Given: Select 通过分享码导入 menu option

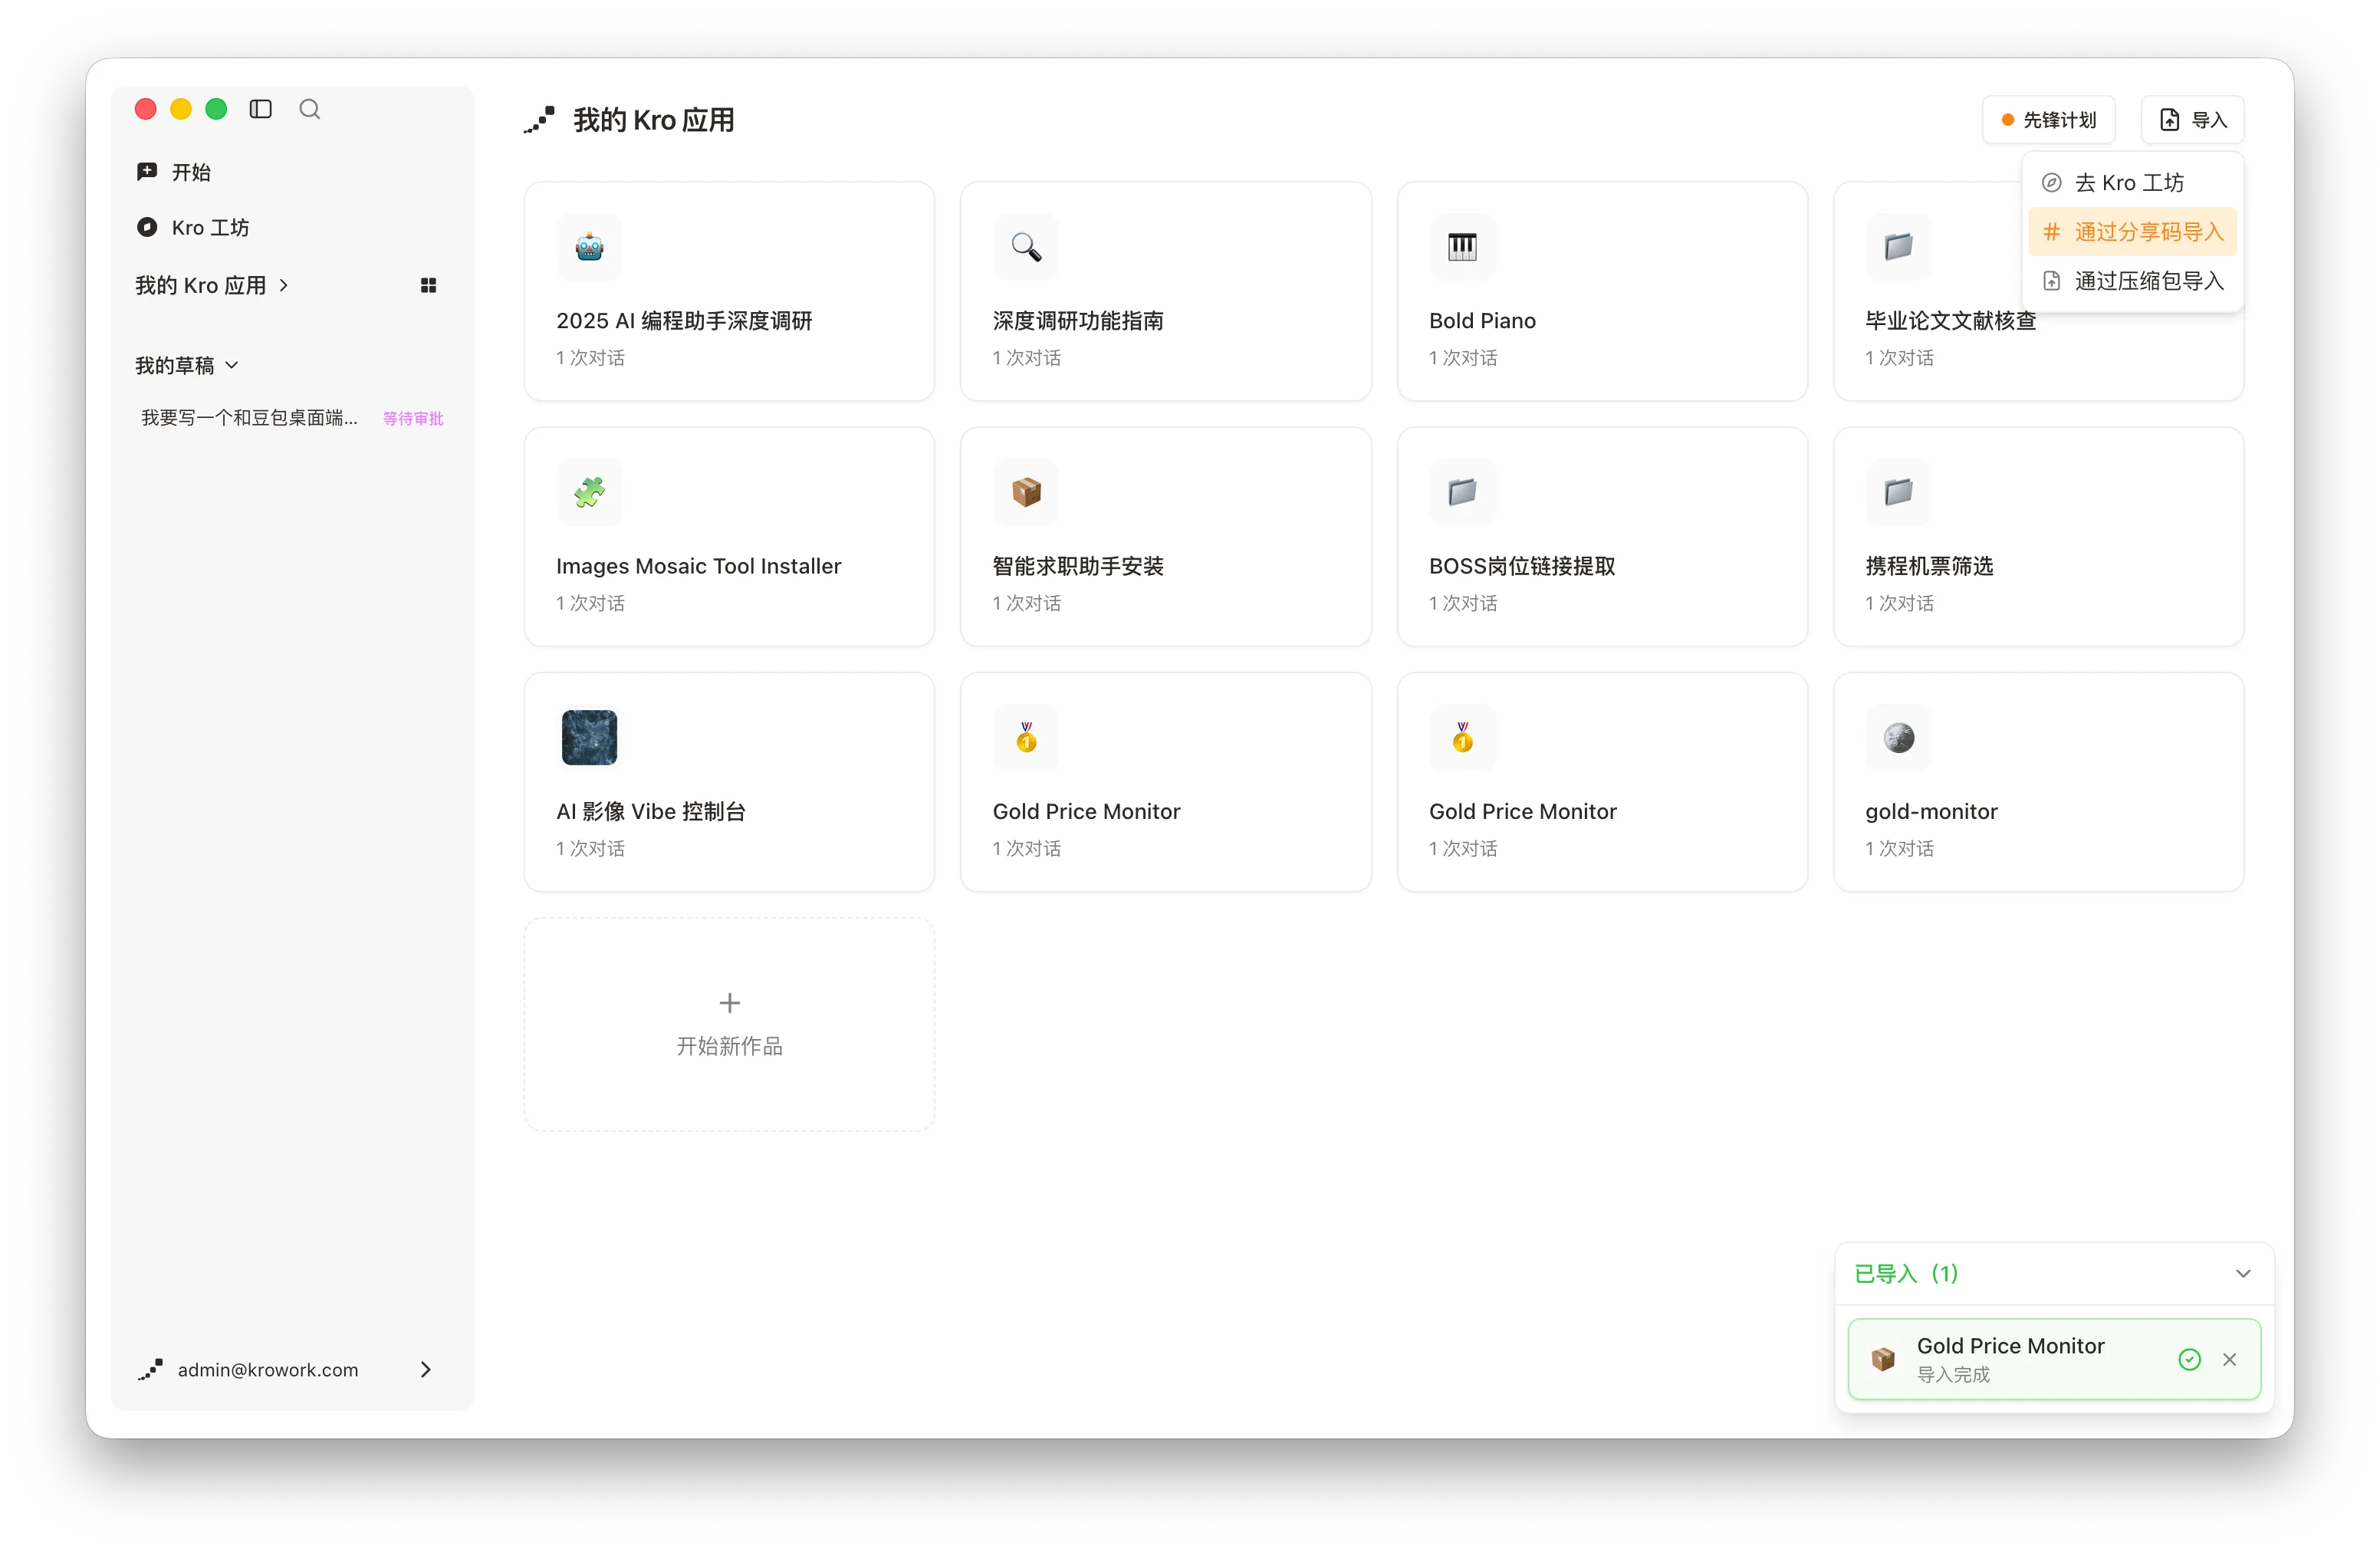Looking at the screenshot, I should pyautogui.click(x=2132, y=232).
